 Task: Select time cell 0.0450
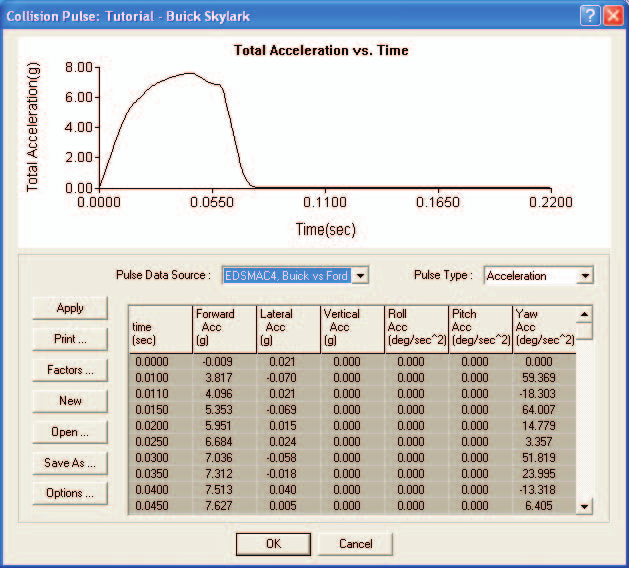(160, 506)
